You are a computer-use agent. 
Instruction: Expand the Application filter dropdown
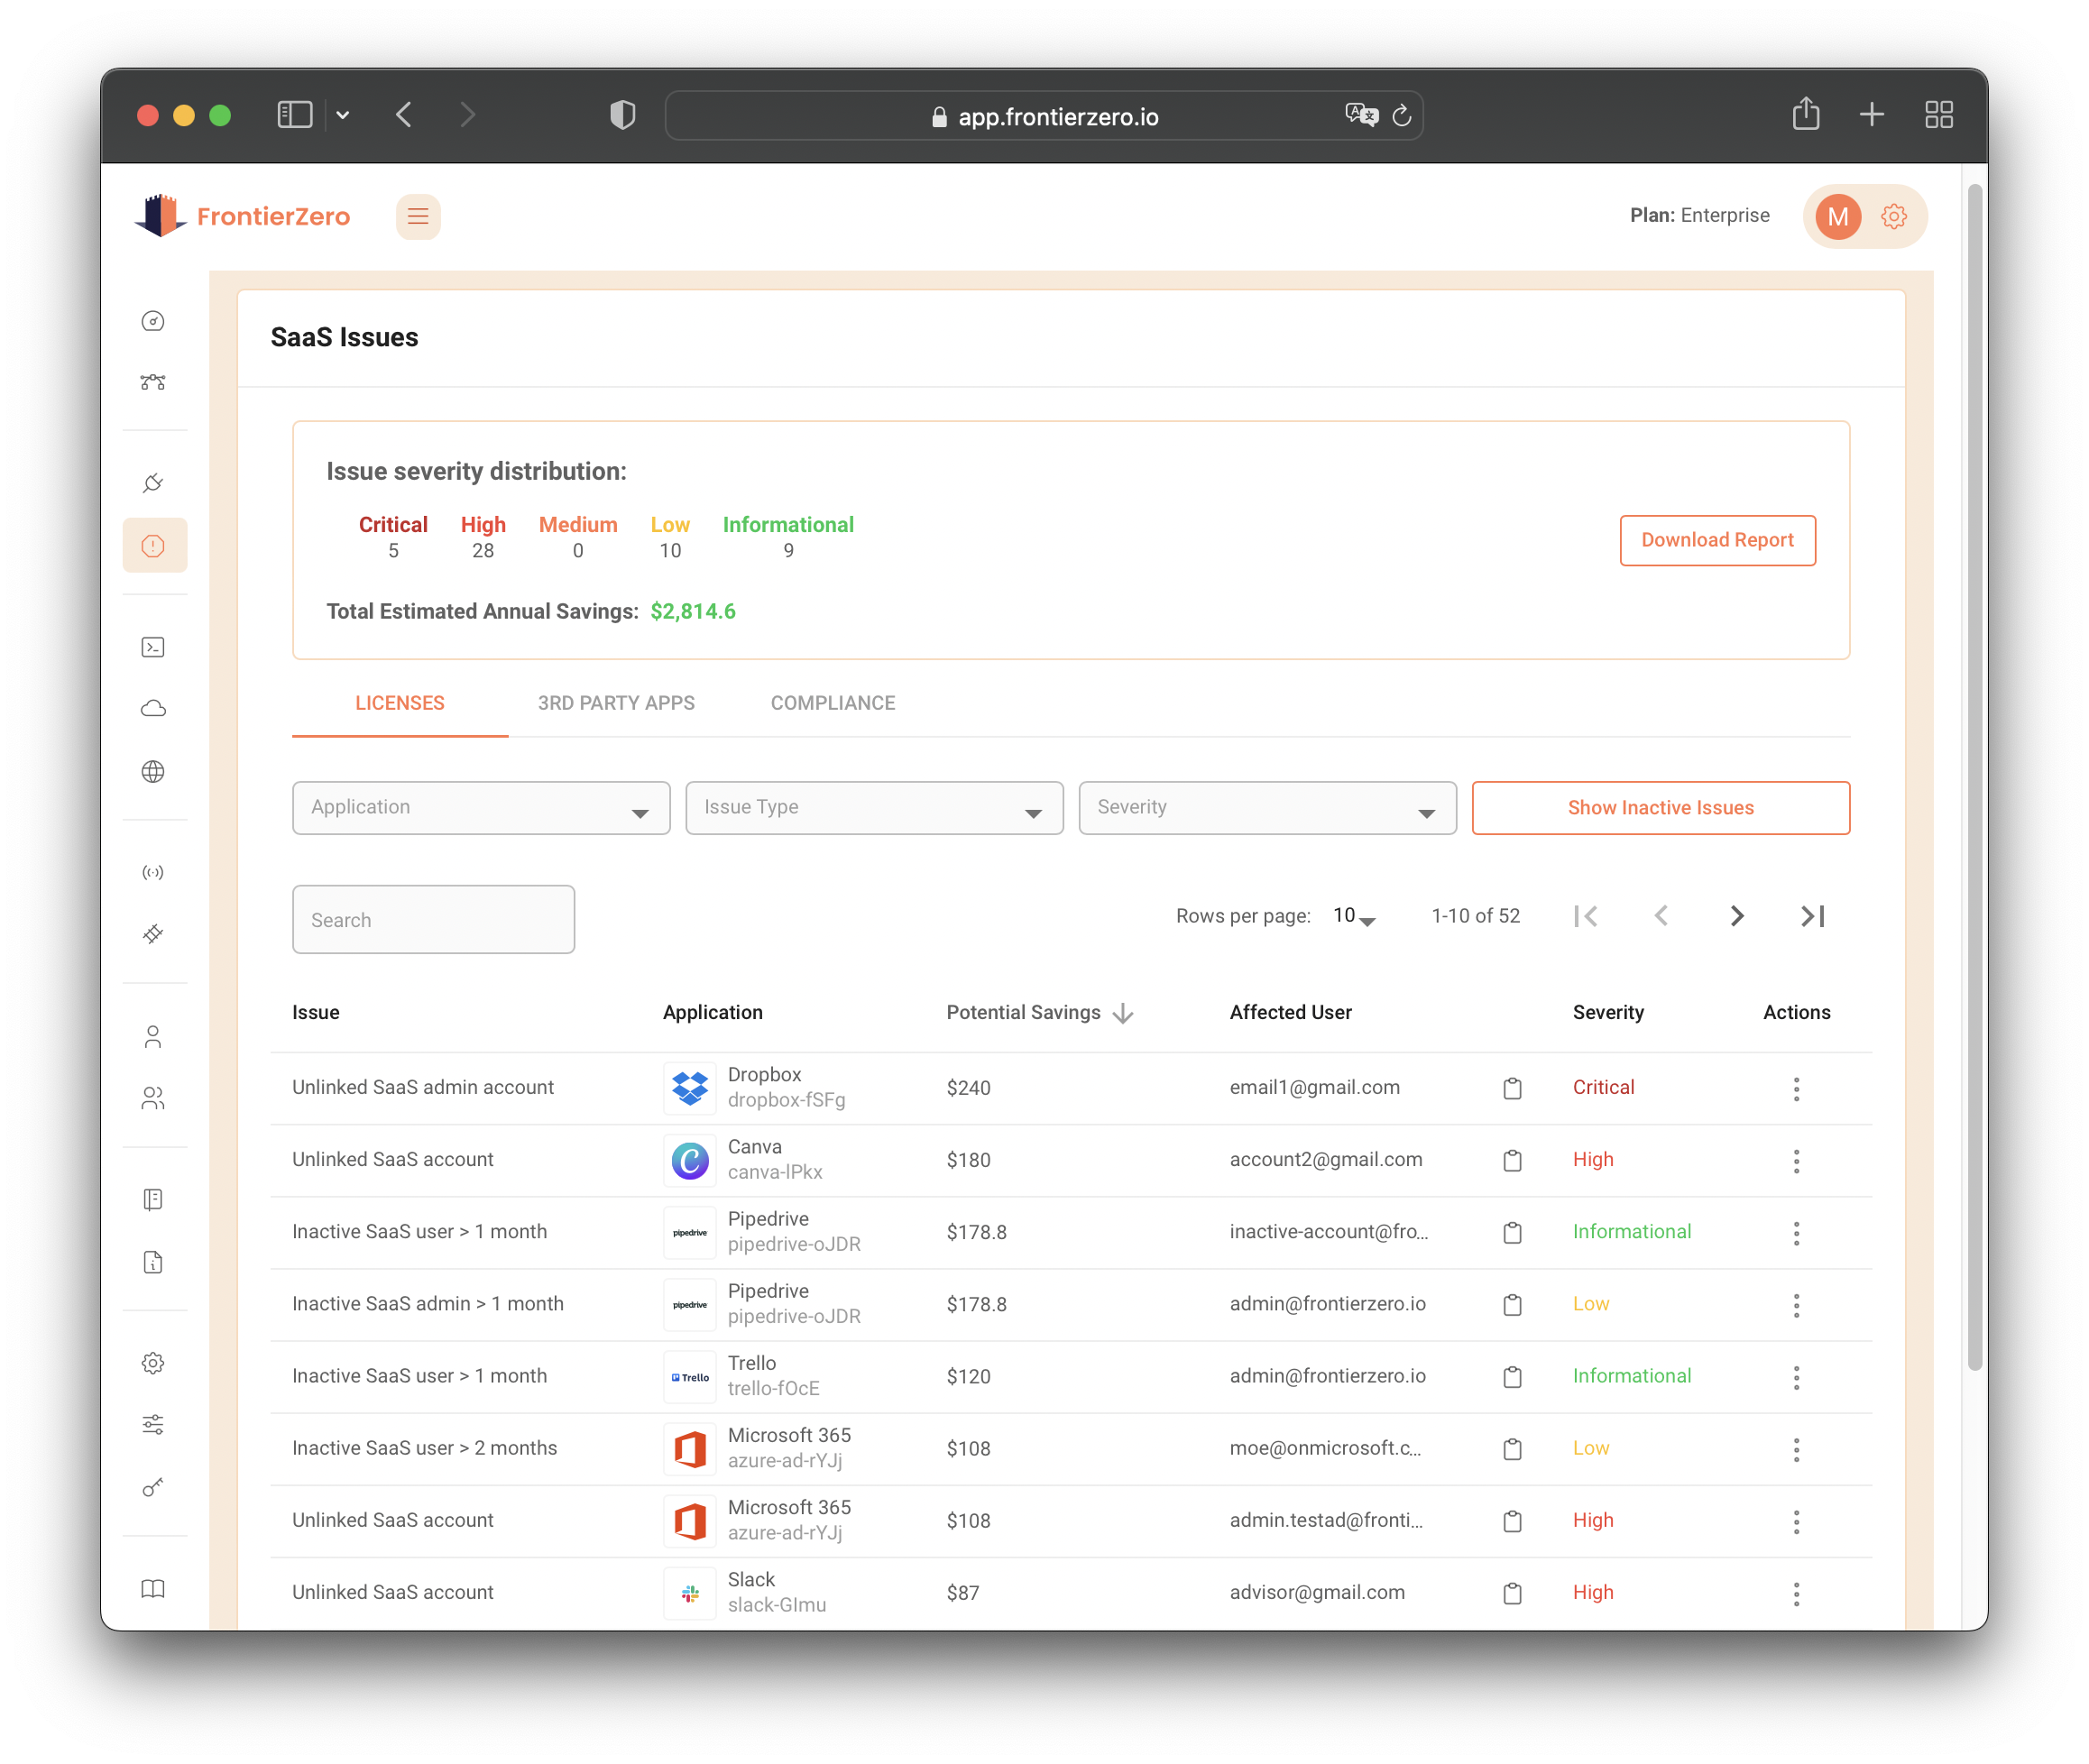(481, 808)
